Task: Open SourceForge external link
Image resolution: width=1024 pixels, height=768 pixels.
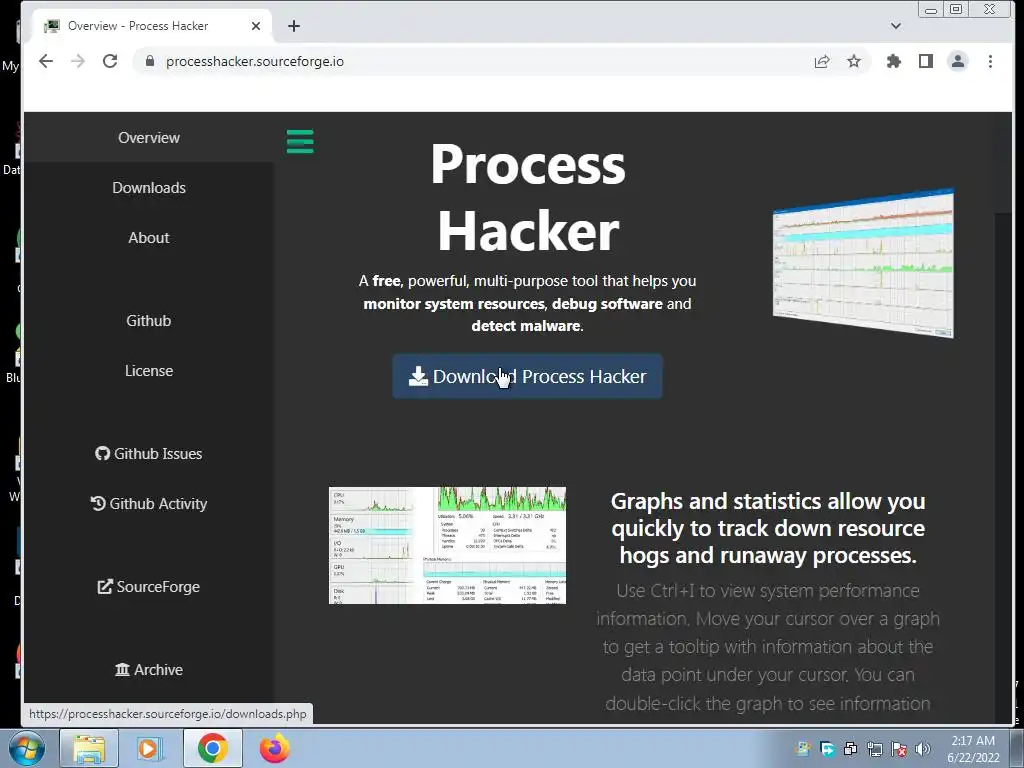Action: click(x=149, y=587)
